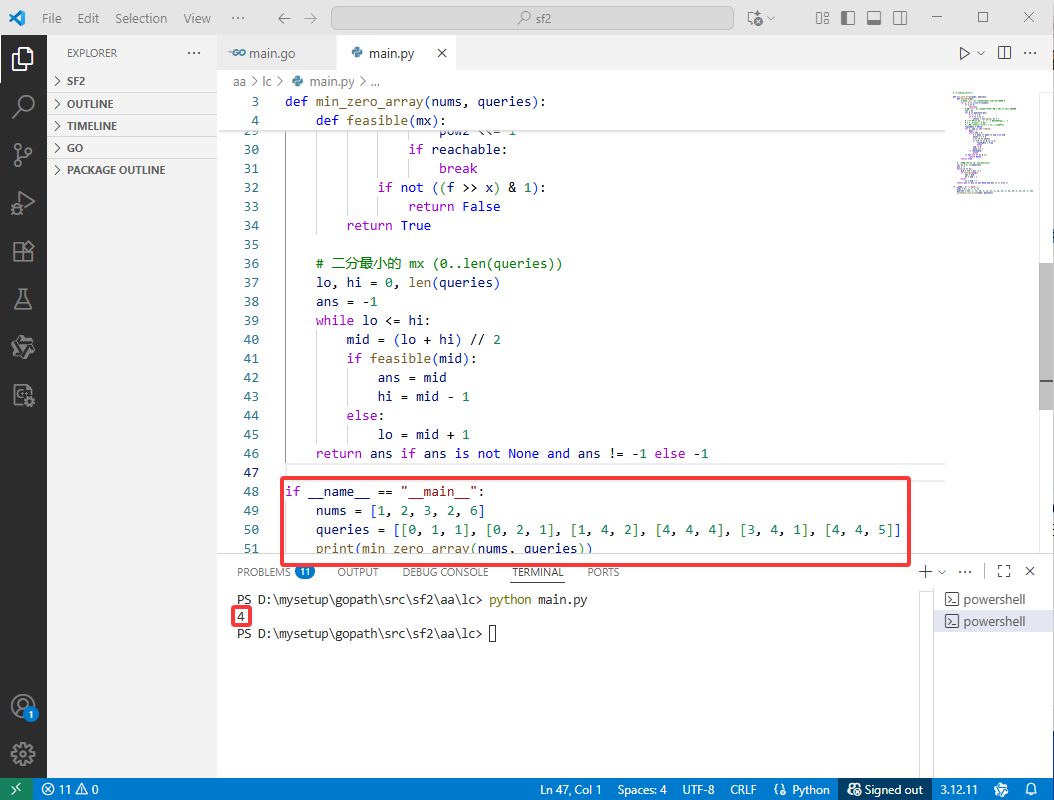Open the Edit menu

(88, 18)
